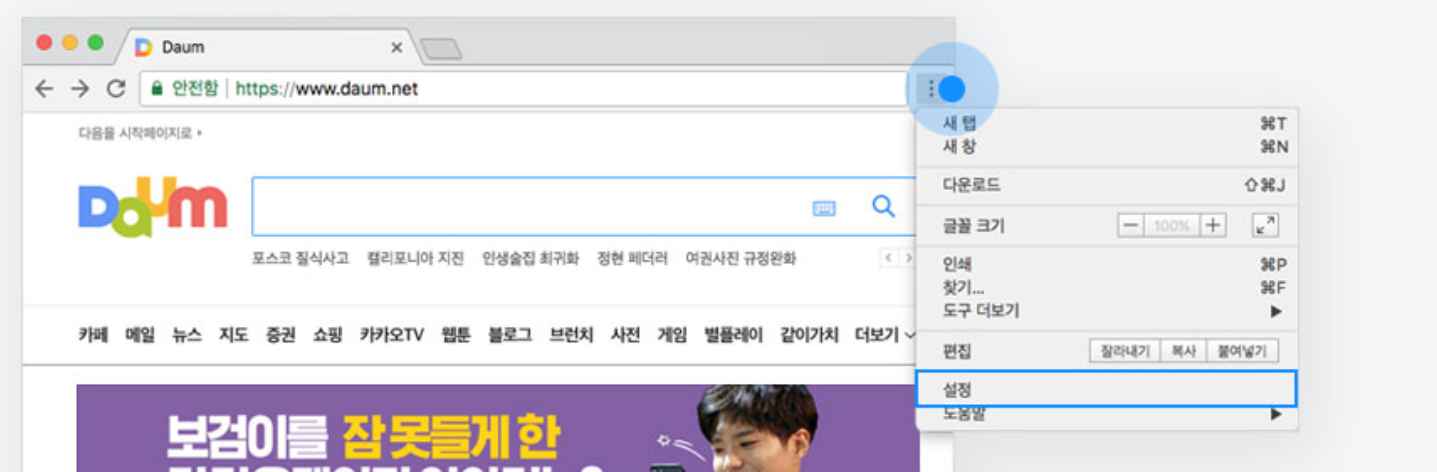Click the browser forward arrow

point(80,89)
